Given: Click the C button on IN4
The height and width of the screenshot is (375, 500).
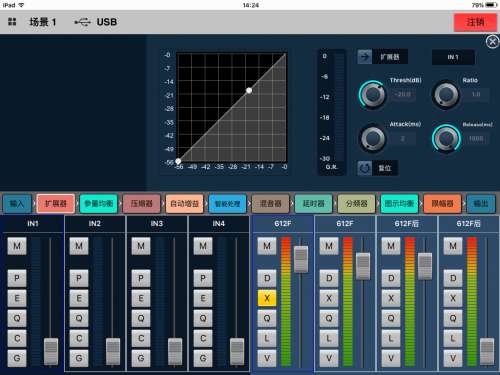Looking at the screenshot, I should click(203, 338).
